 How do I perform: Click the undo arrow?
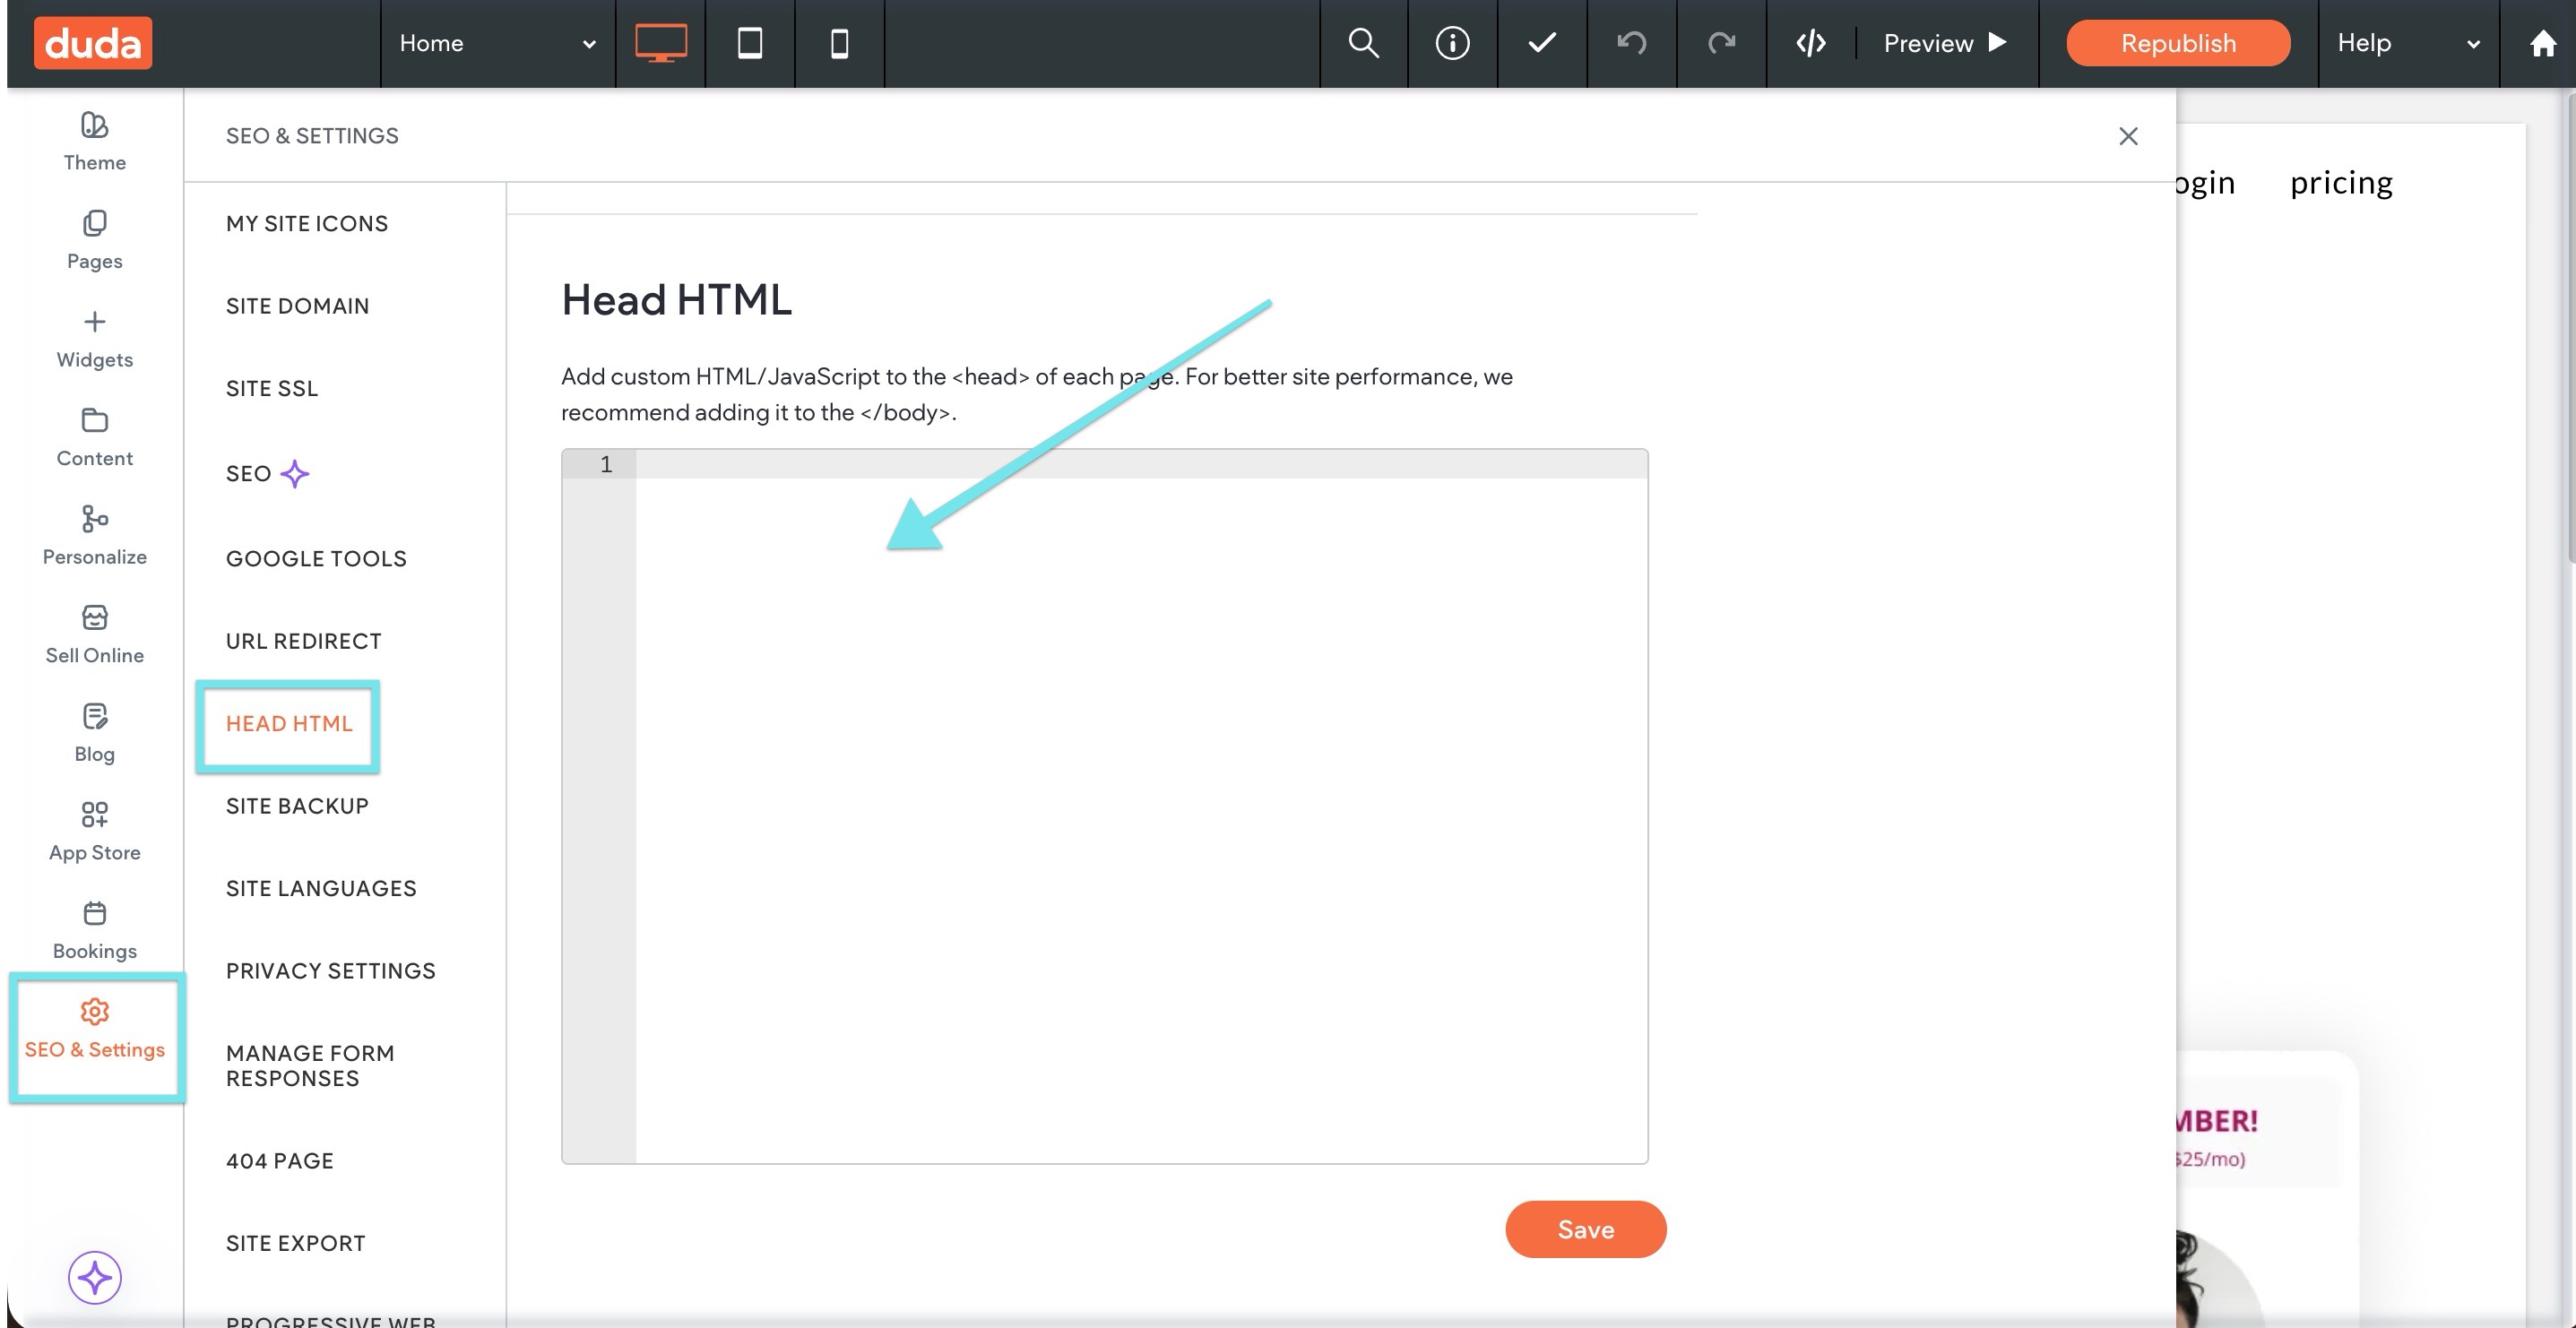tap(1631, 43)
